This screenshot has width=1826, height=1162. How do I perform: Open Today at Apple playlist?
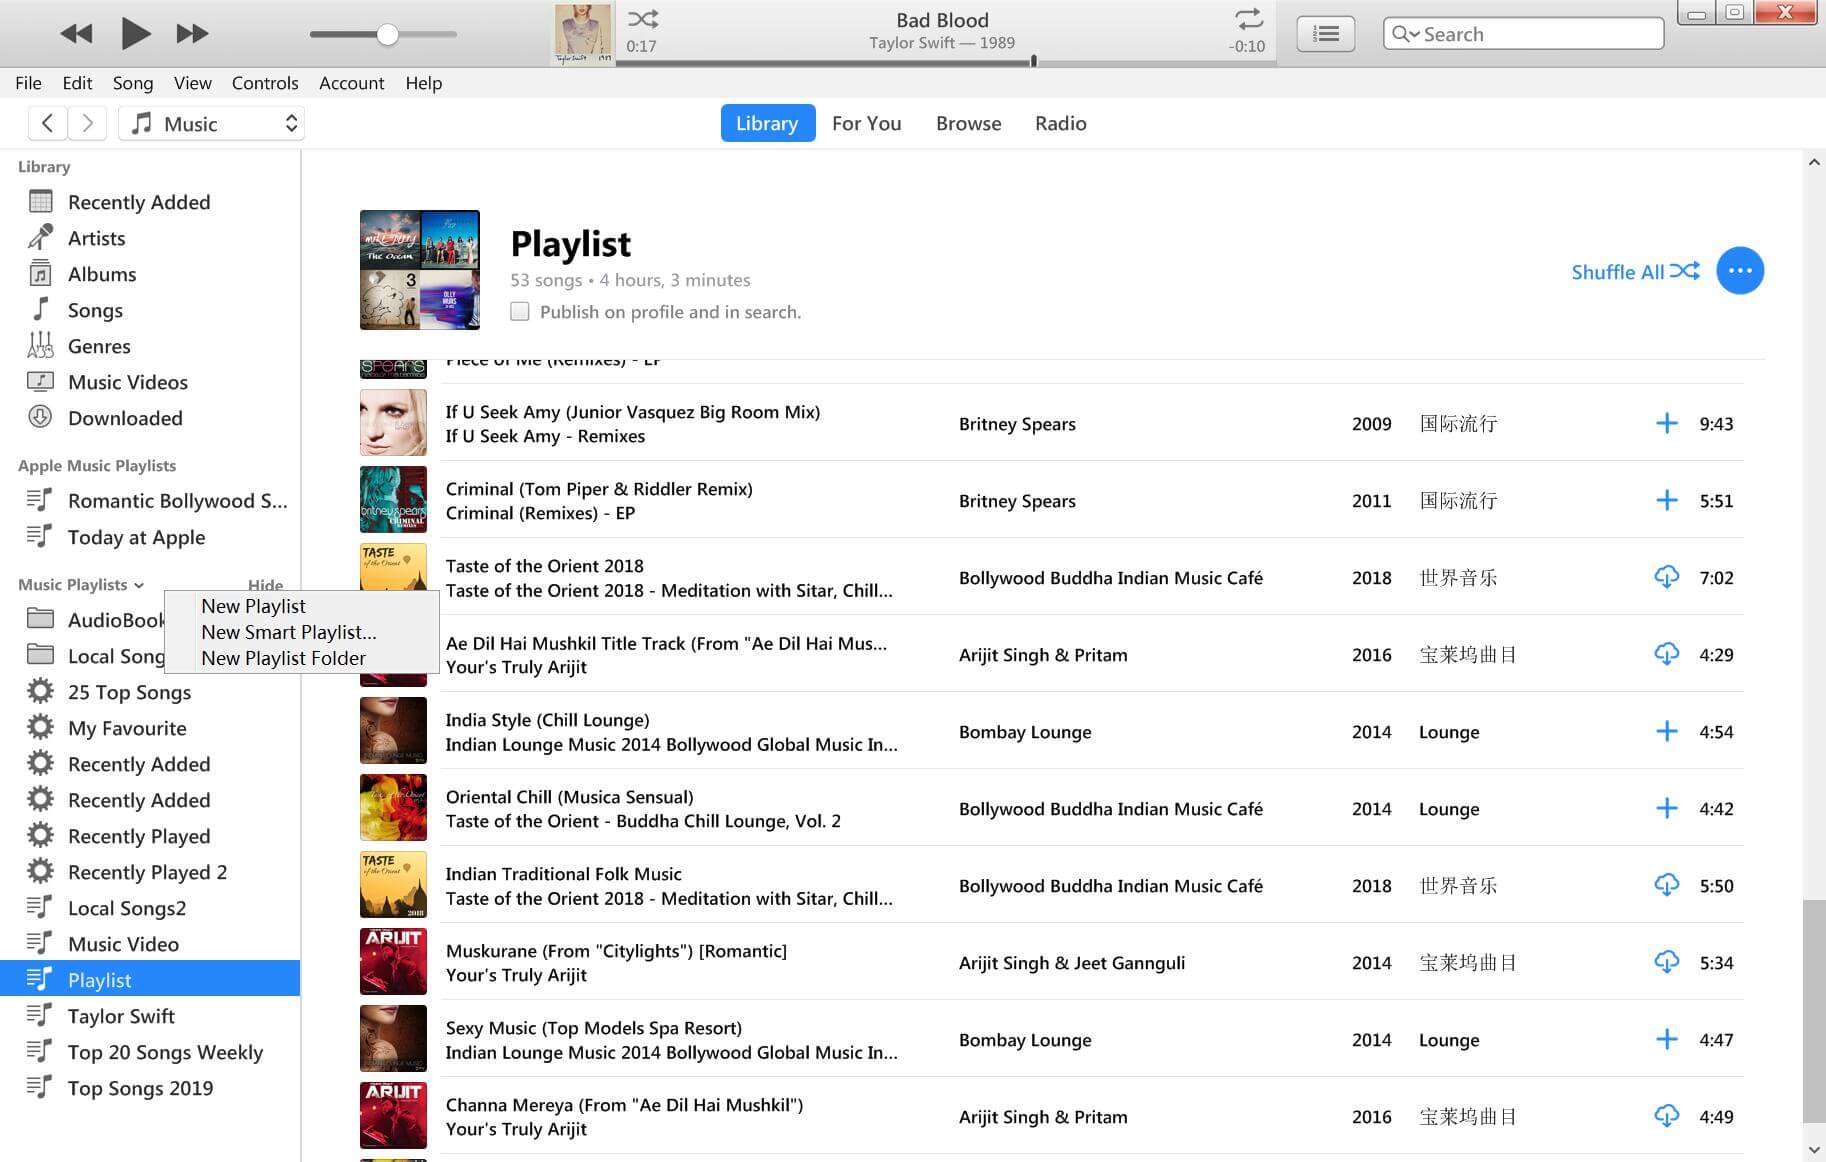coord(136,537)
